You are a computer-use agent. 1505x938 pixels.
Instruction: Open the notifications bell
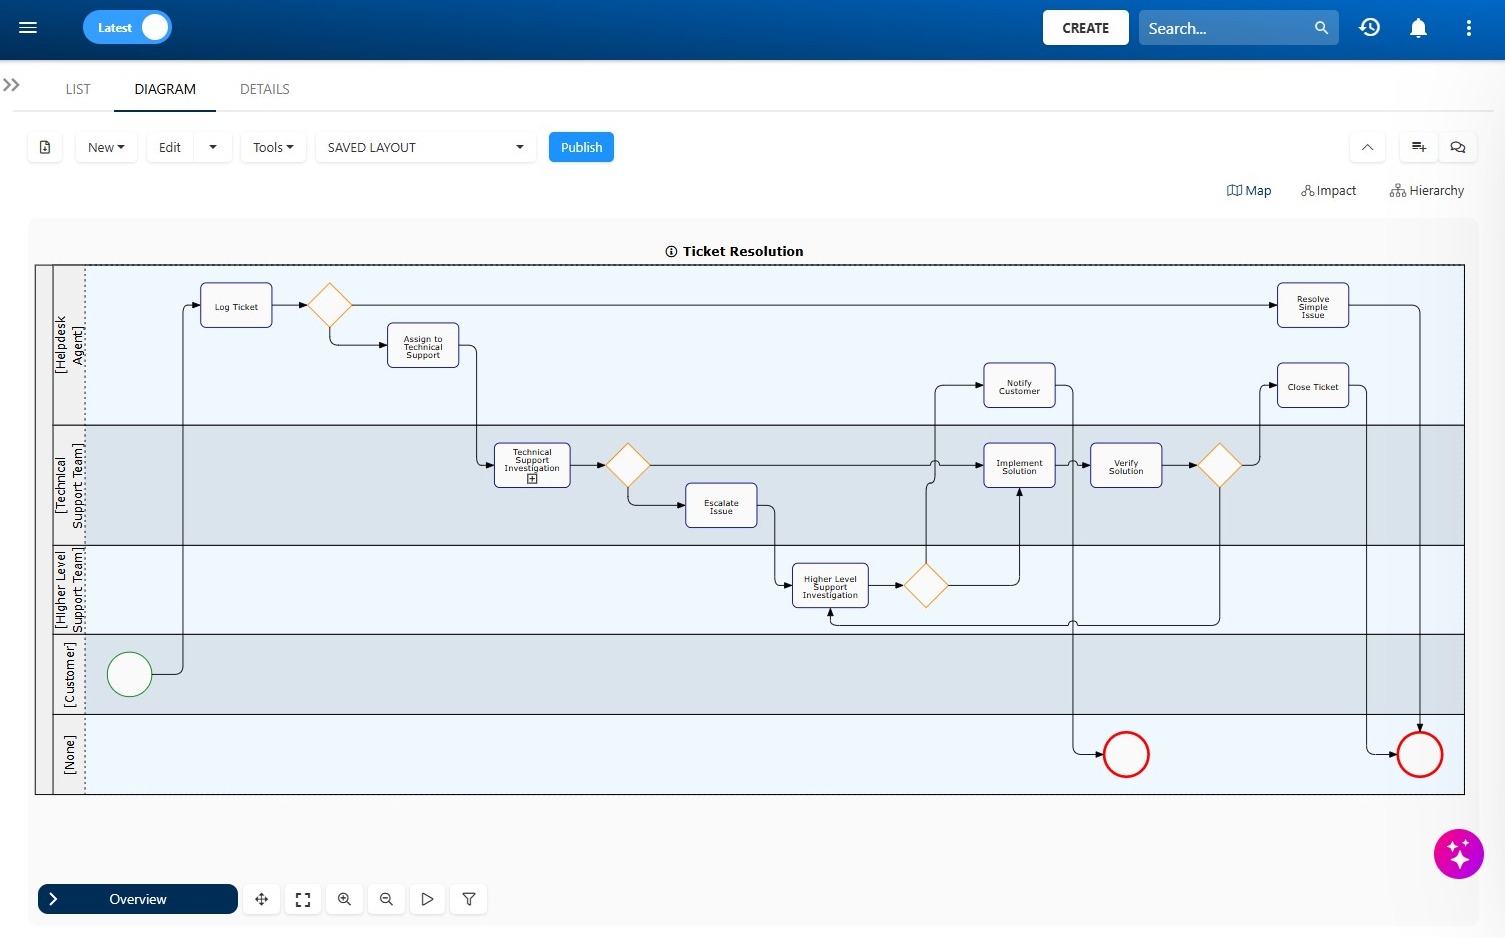[x=1418, y=28]
